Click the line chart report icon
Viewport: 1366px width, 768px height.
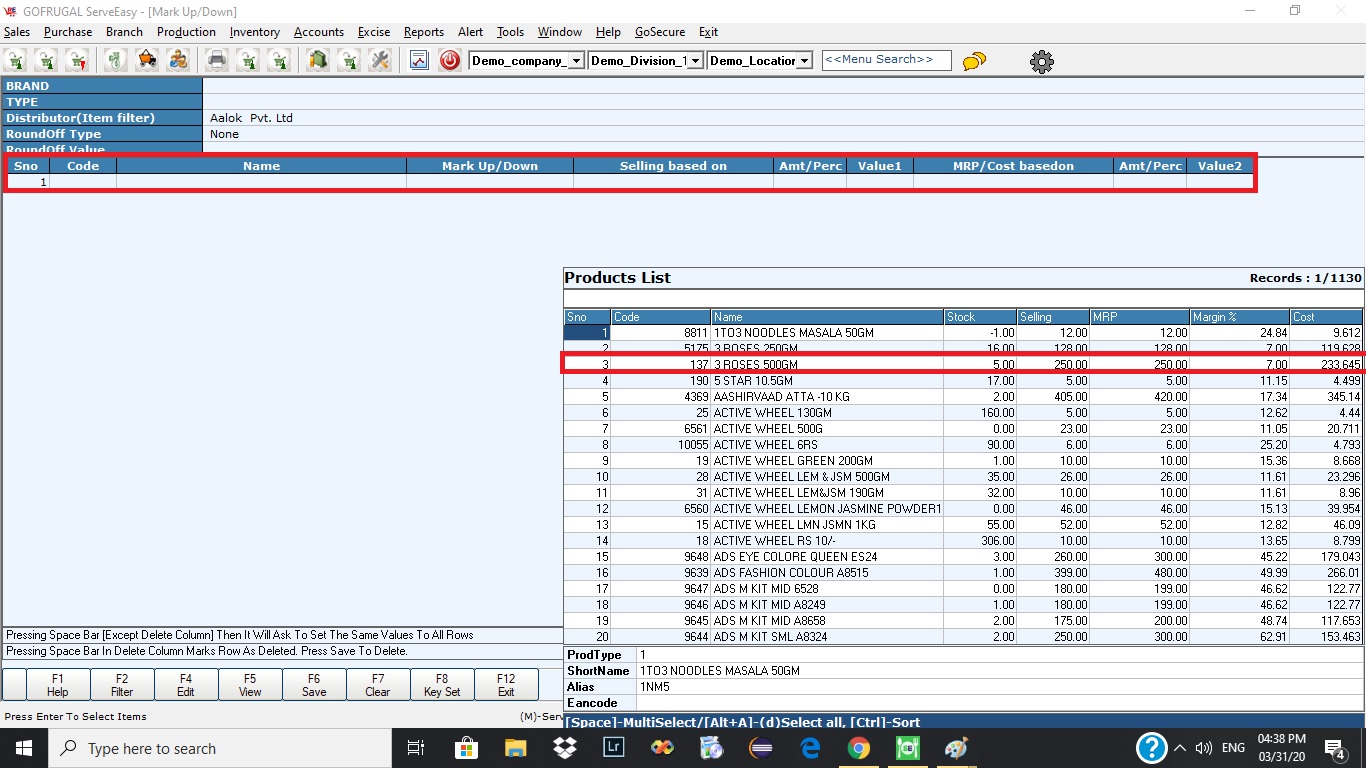tap(419, 61)
